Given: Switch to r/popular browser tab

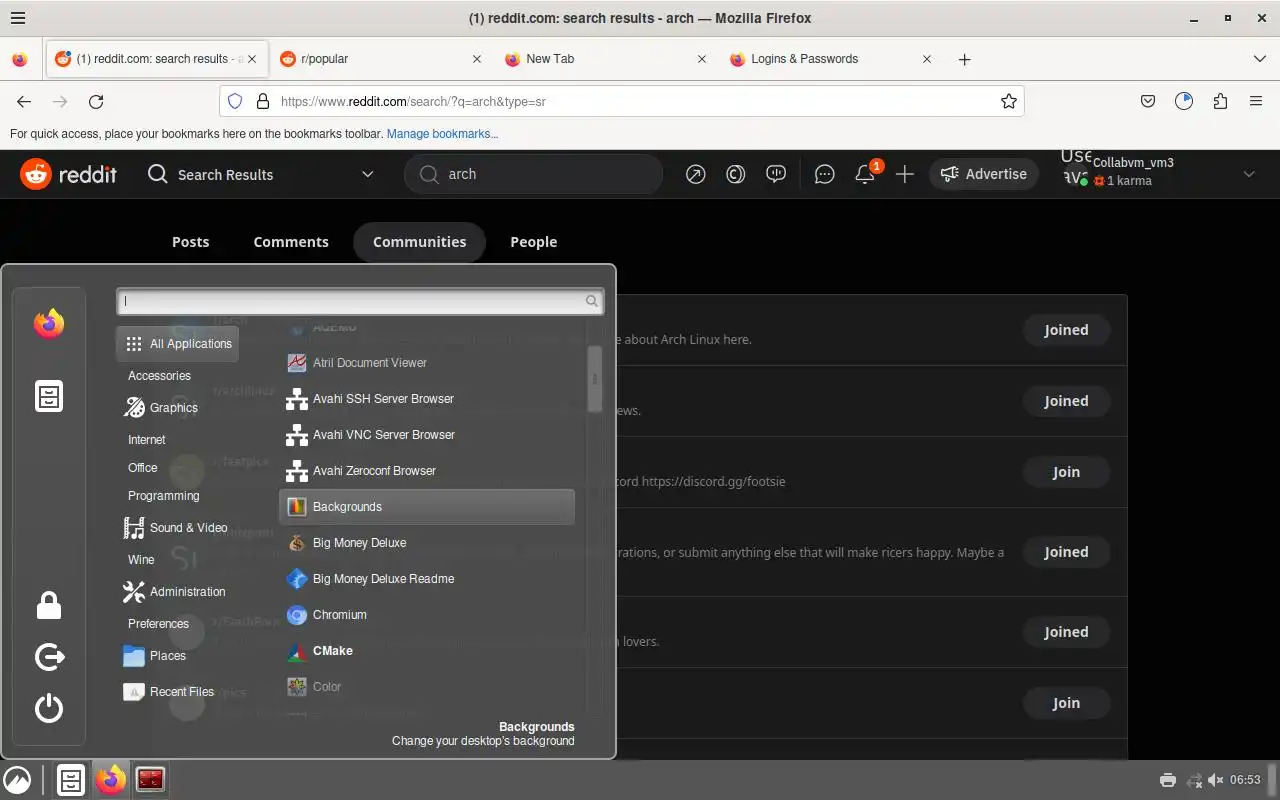Looking at the screenshot, I should (380, 59).
